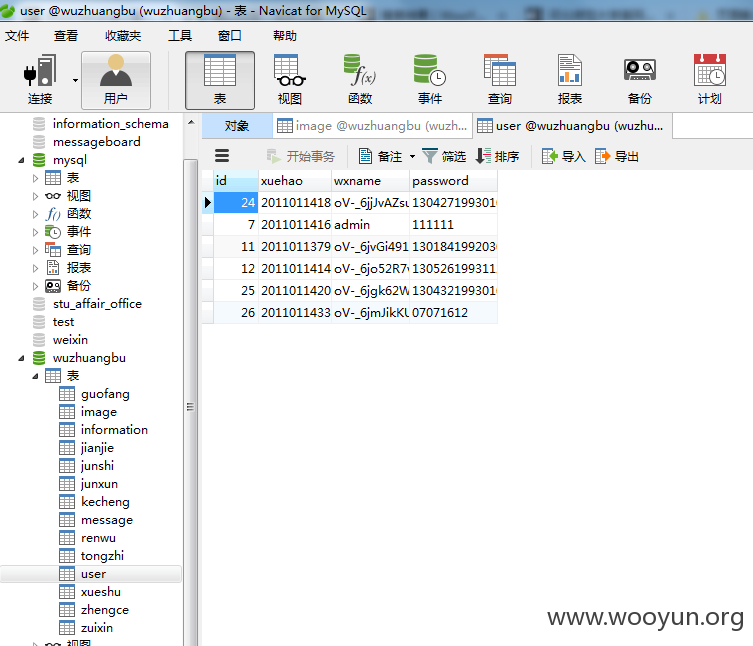Select the weixin database
Screen dimensions: 753x646
[x=70, y=340]
